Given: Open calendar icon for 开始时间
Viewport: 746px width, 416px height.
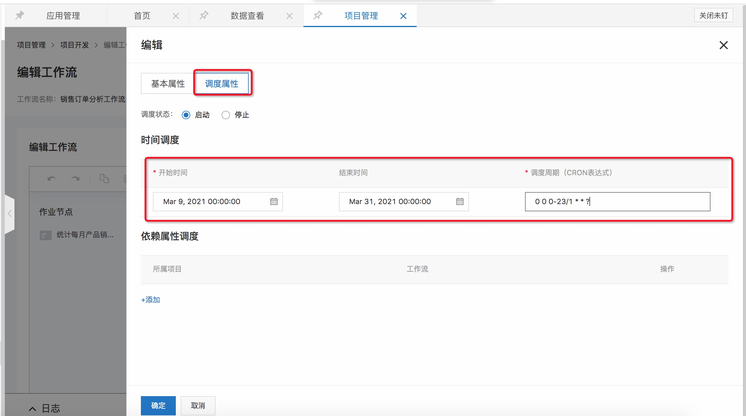Looking at the screenshot, I should [274, 201].
